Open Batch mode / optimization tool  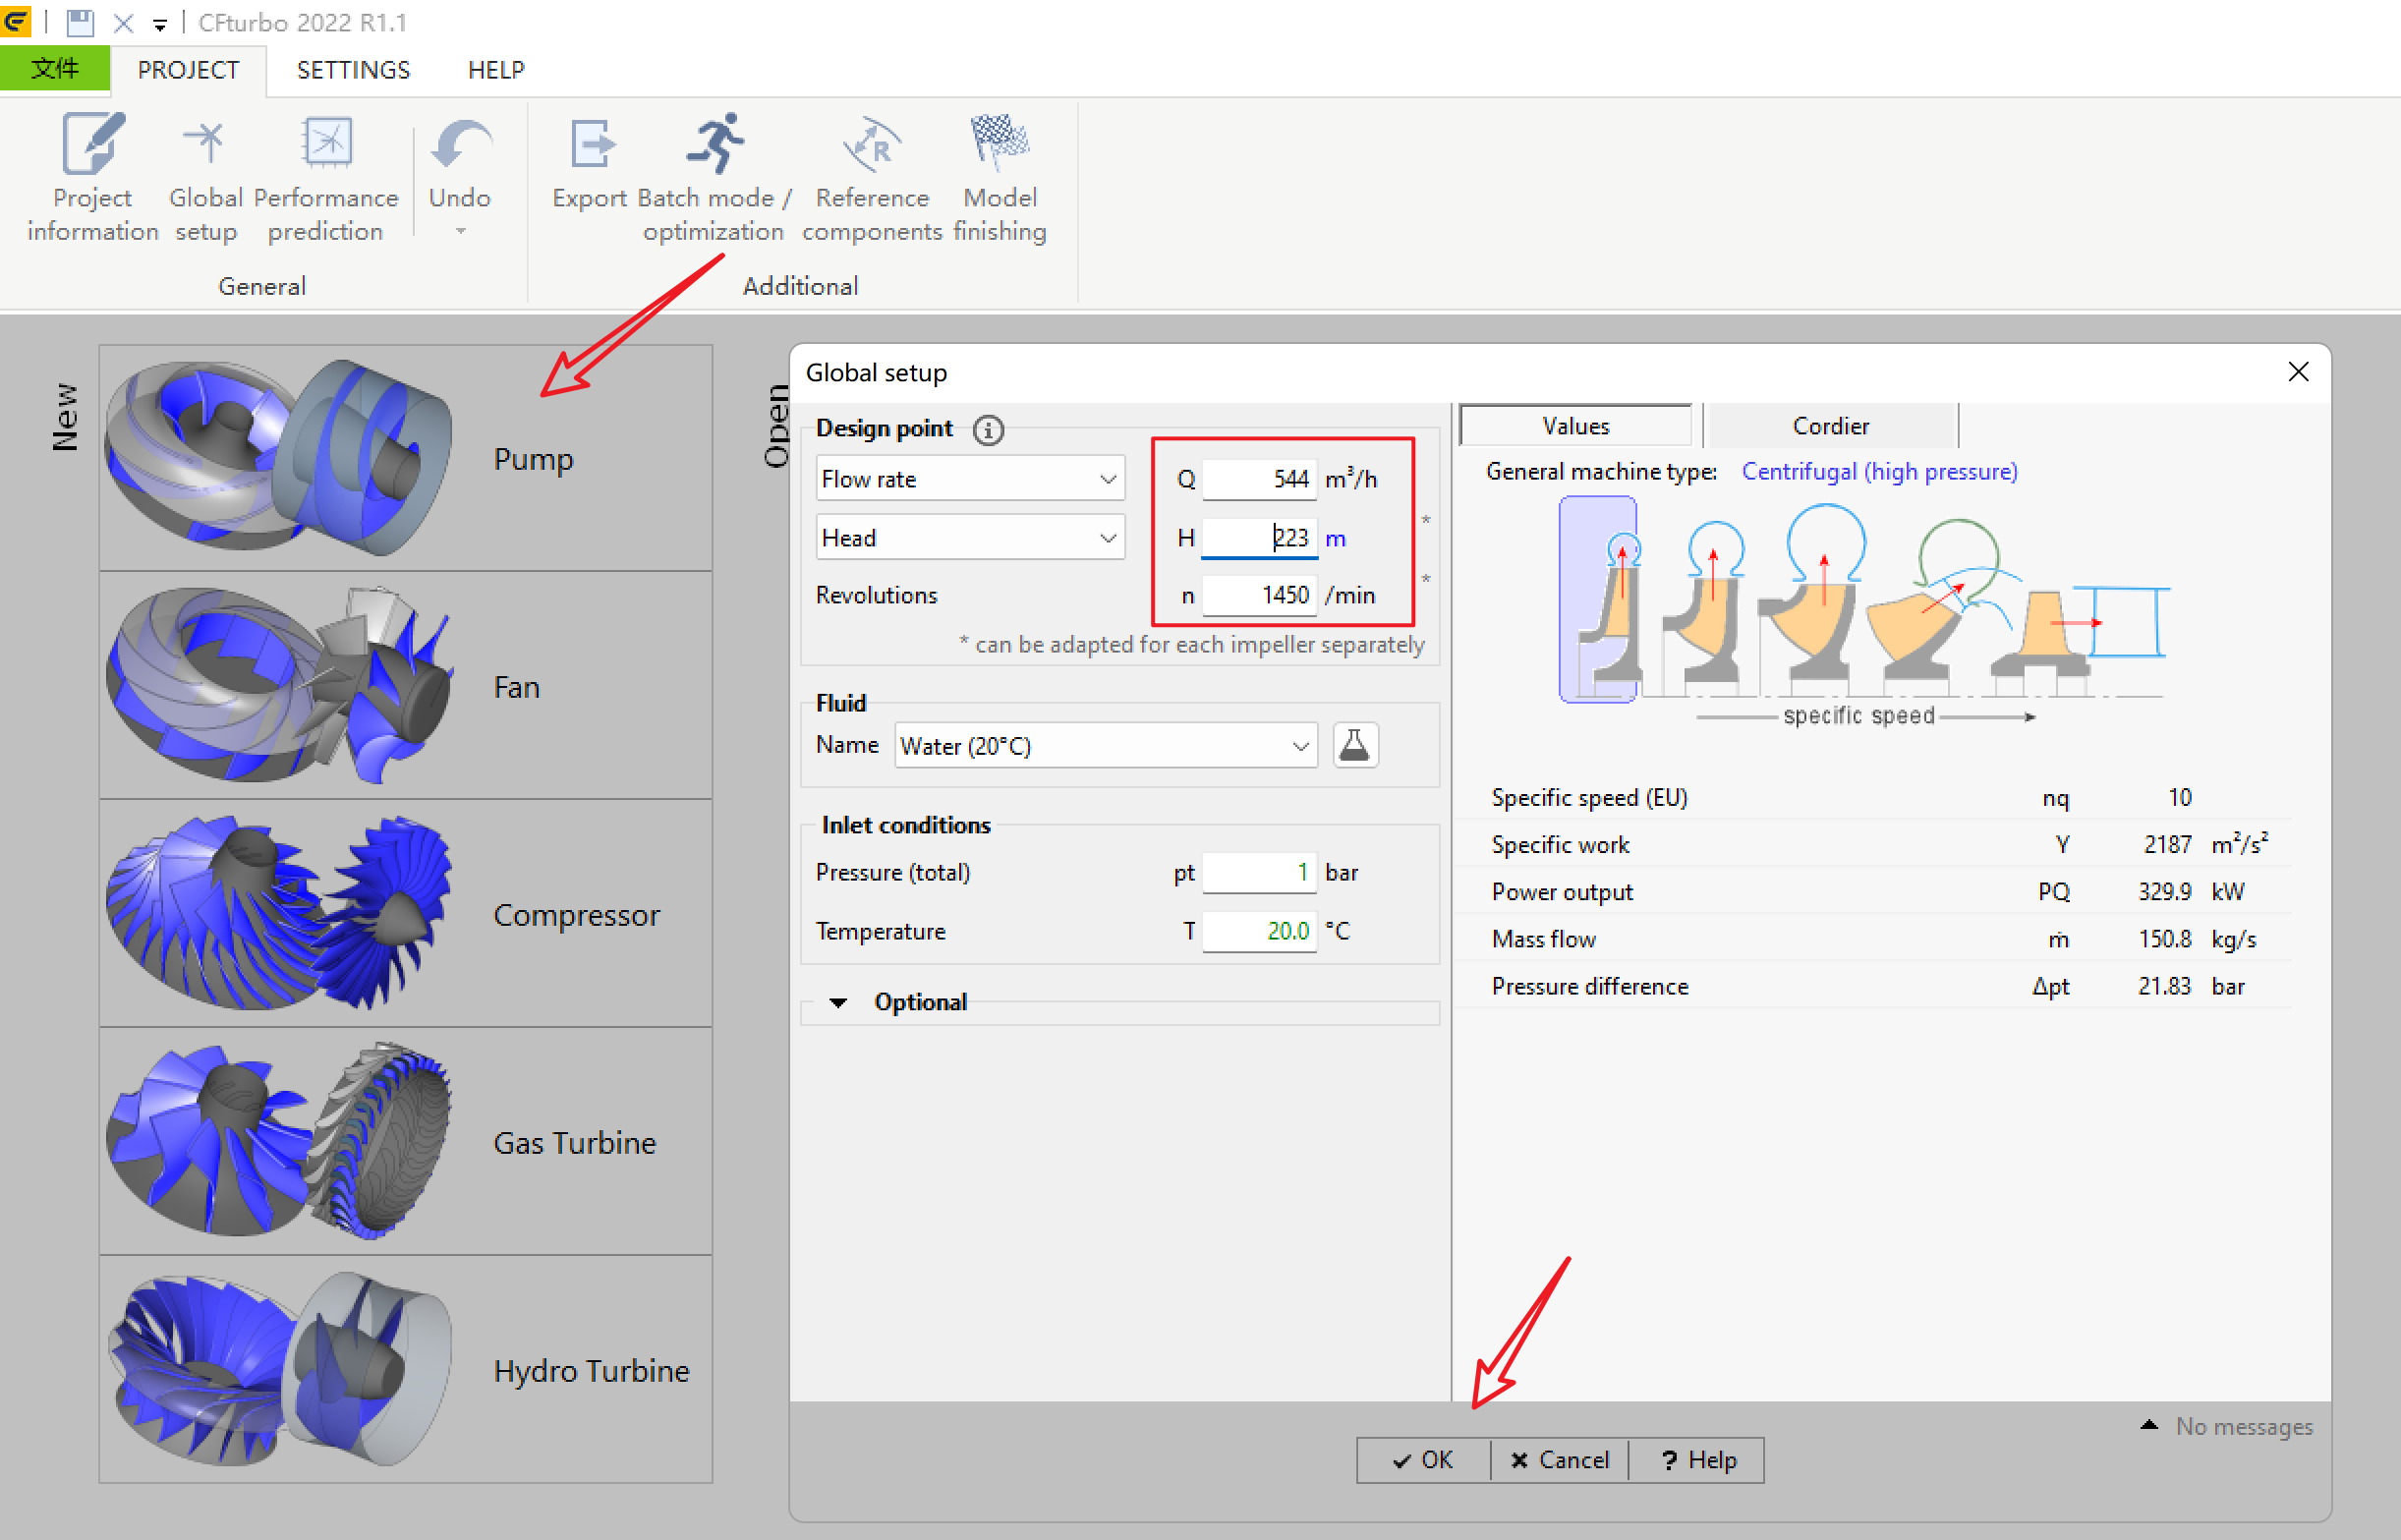pos(714,145)
